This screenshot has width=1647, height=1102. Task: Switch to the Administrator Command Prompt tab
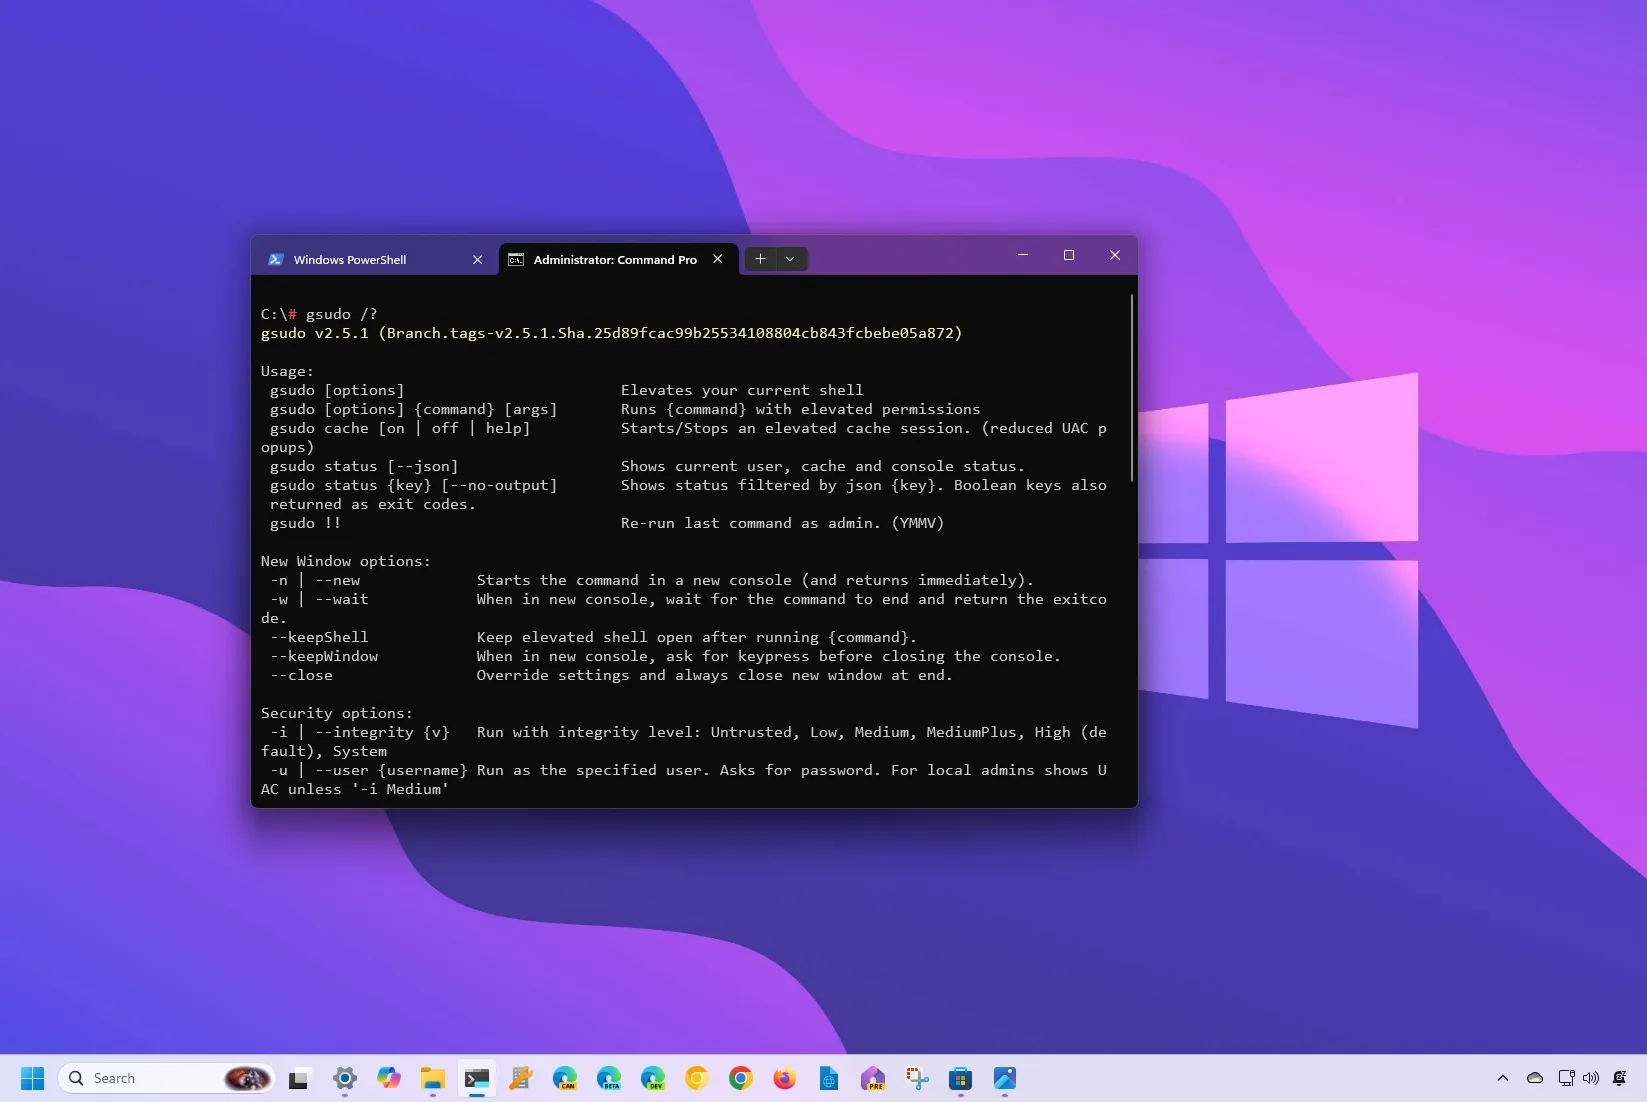click(614, 259)
